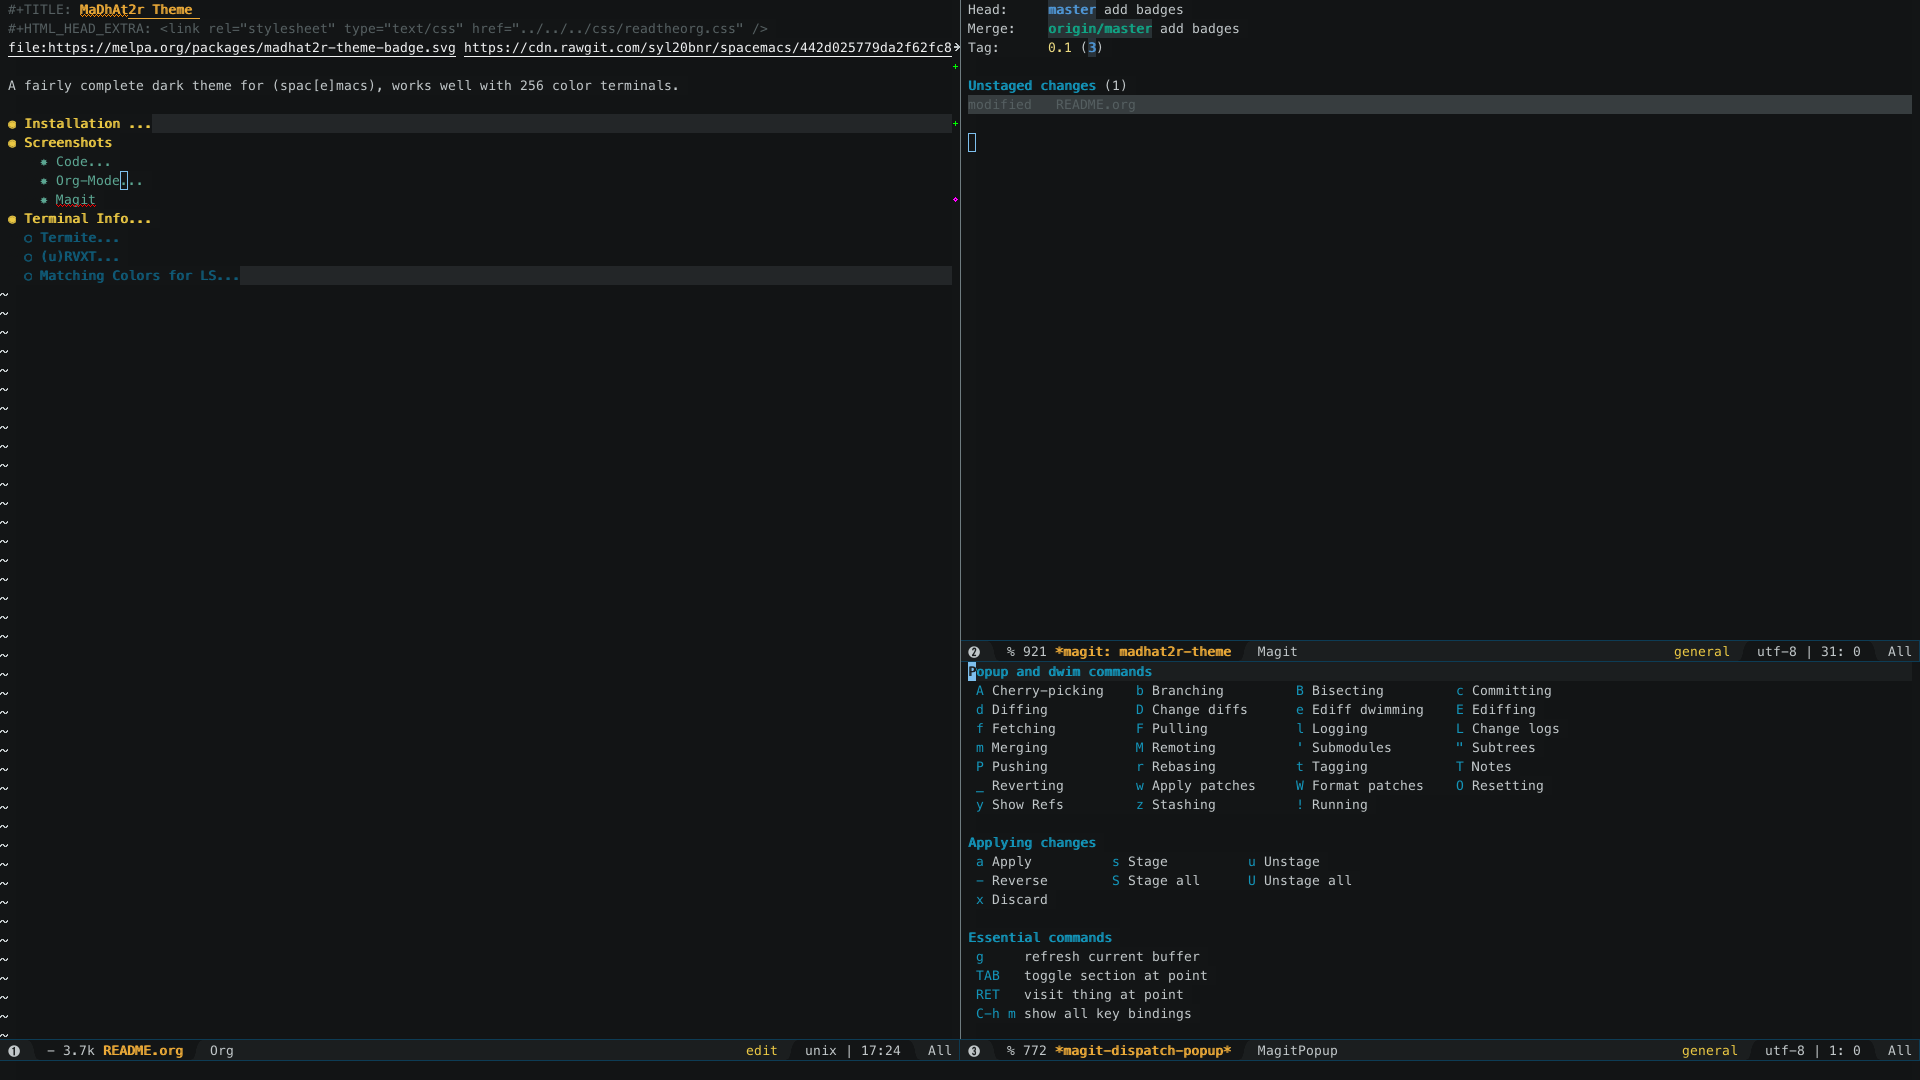Click Stage all in Applying changes
This screenshot has width=1920, height=1080.
pos(1162,881)
